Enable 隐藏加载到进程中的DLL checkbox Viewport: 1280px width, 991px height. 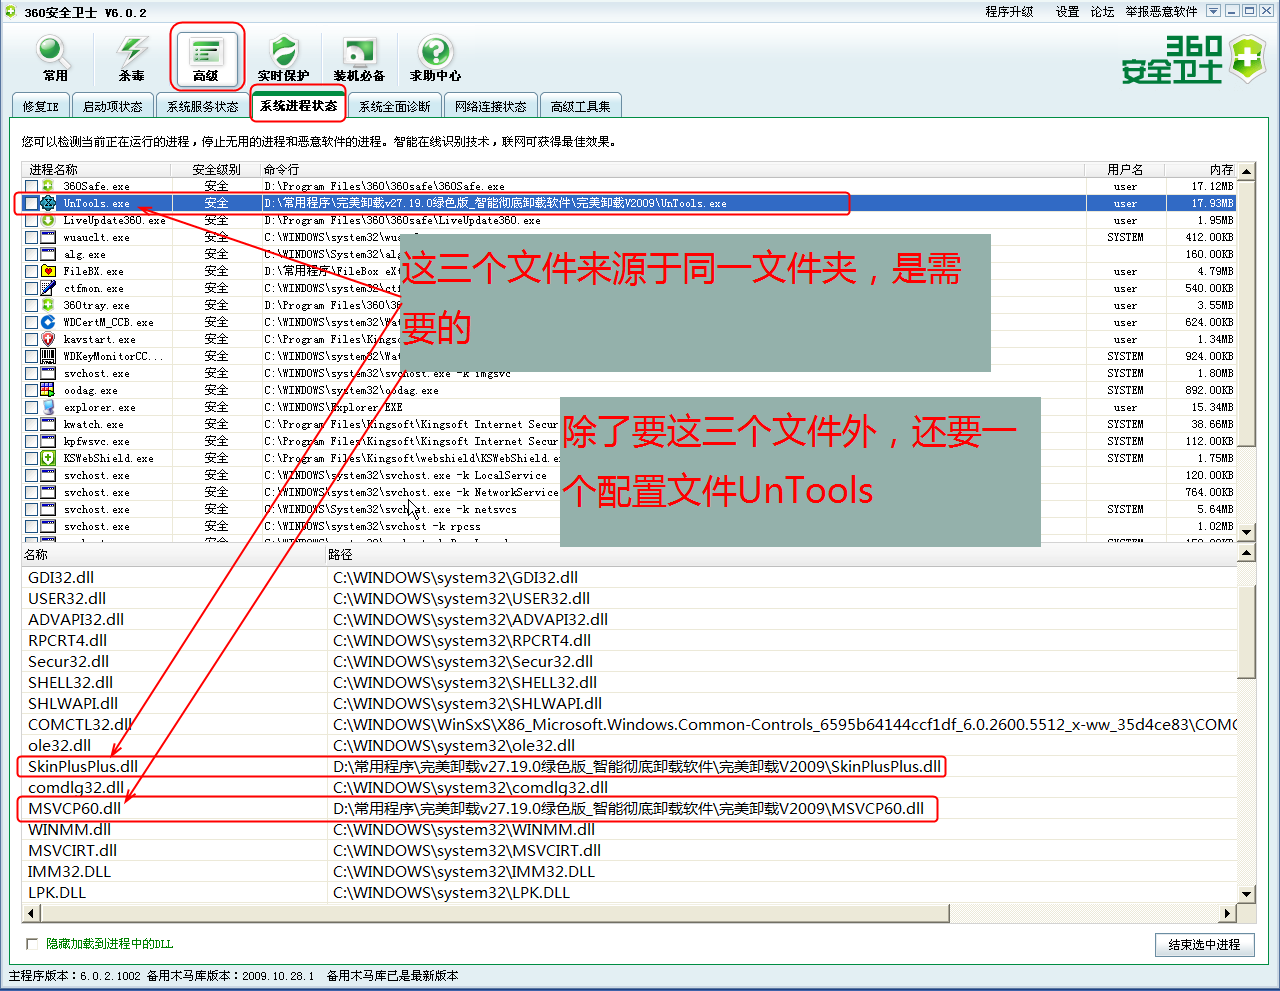[31, 943]
